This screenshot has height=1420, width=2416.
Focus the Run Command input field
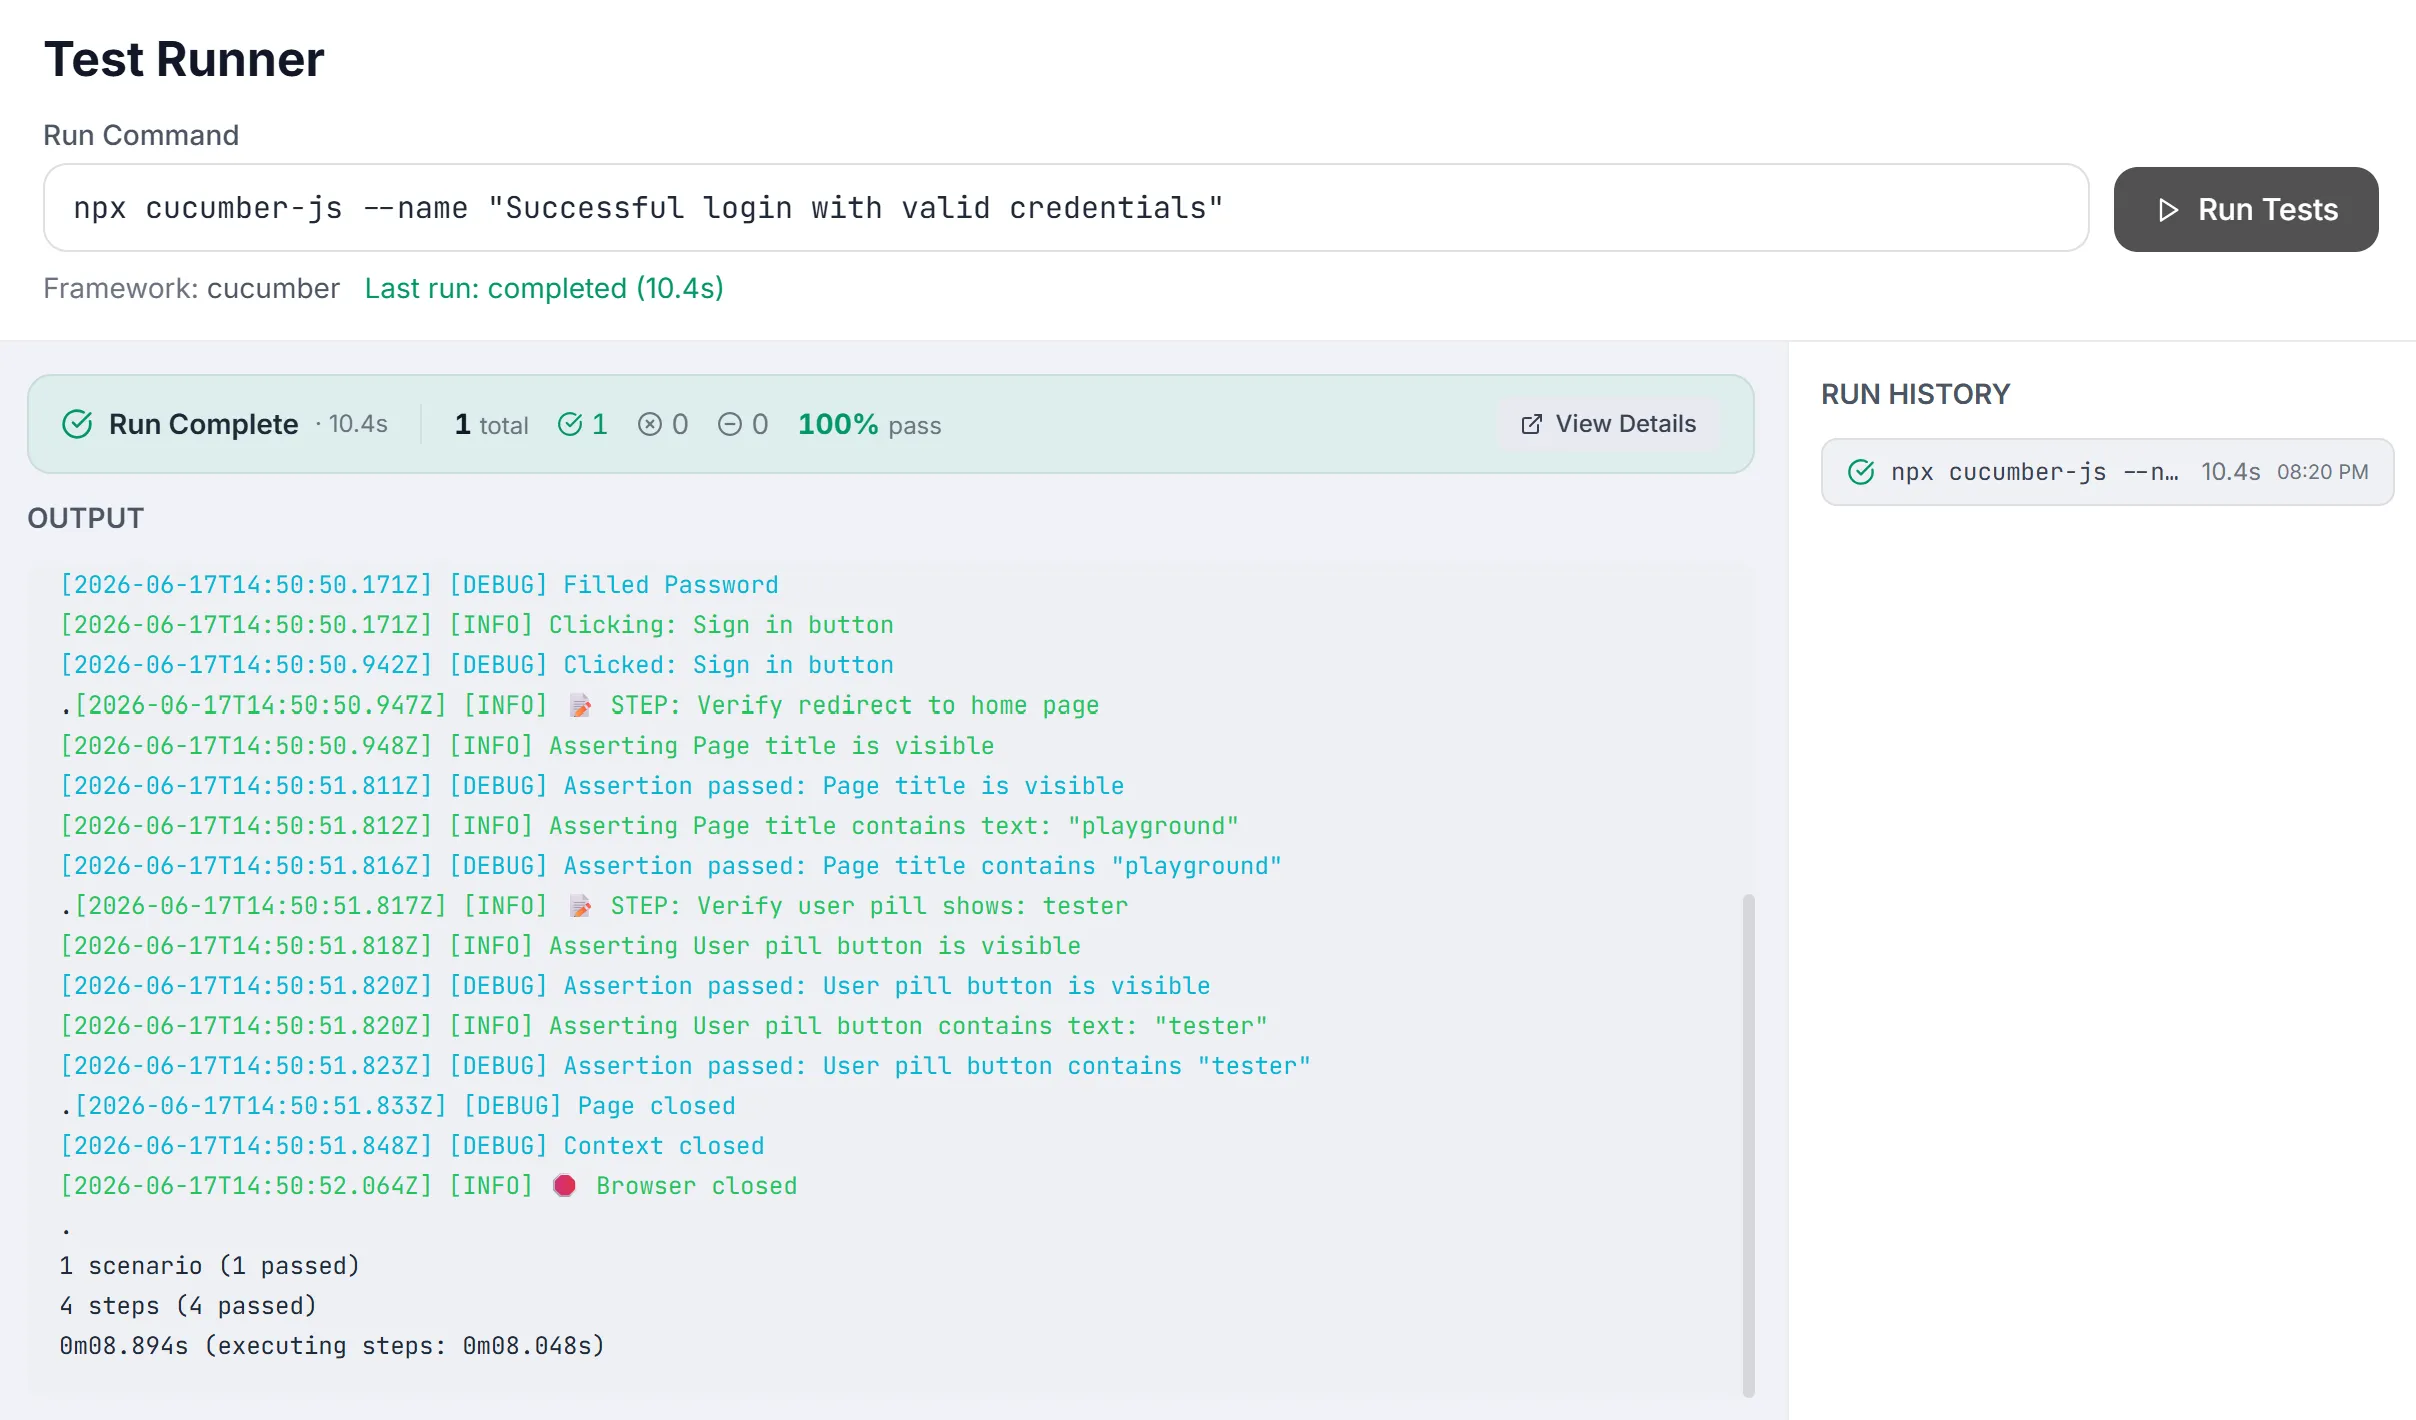pyautogui.click(x=1066, y=208)
